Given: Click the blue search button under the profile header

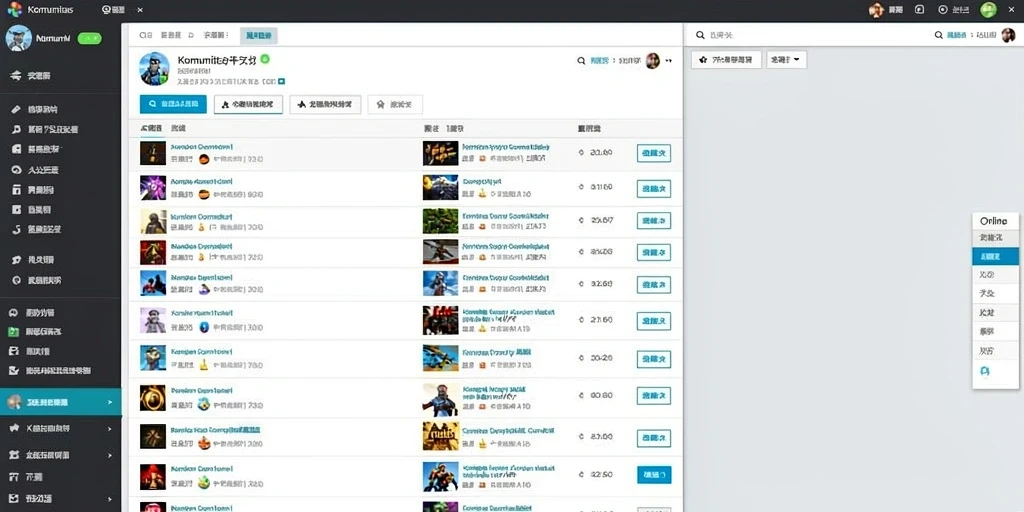Looking at the screenshot, I should click(173, 104).
